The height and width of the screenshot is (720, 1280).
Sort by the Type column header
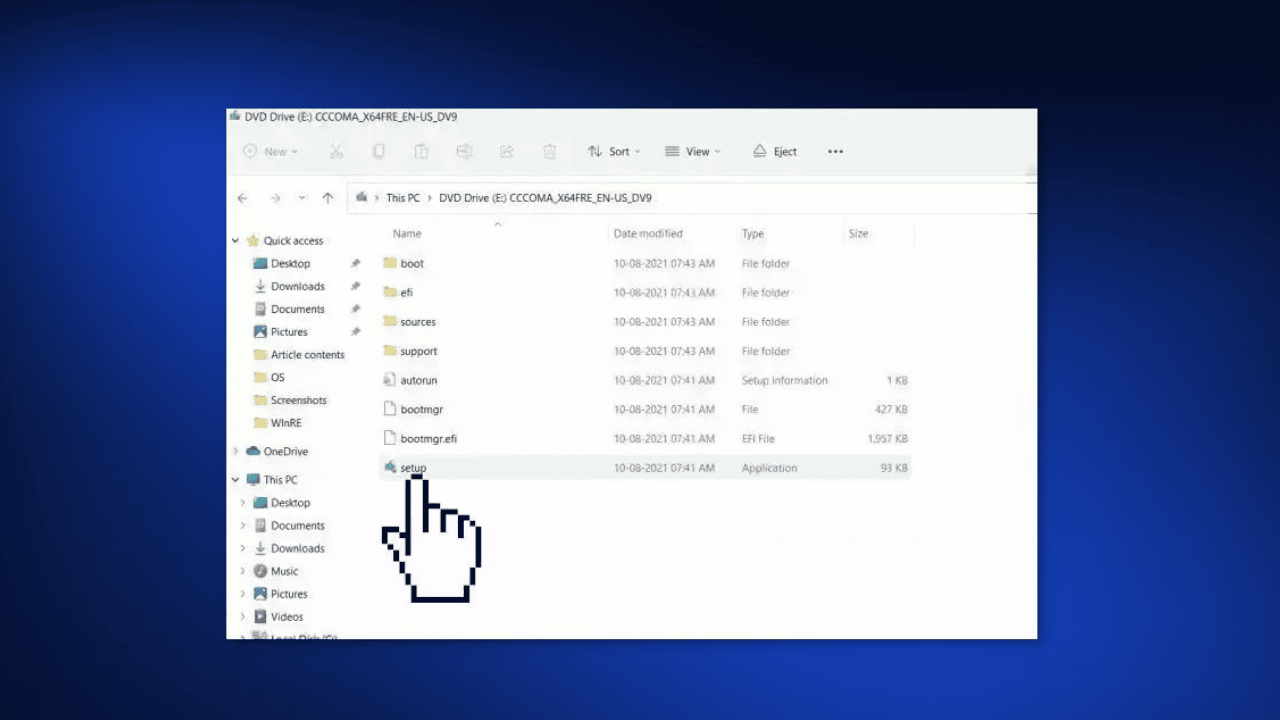point(753,234)
